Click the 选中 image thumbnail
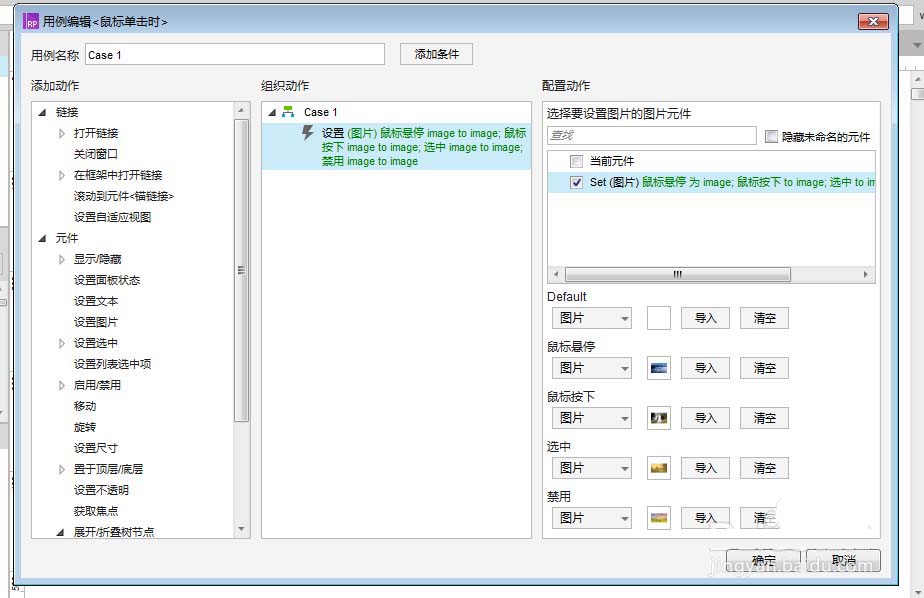Screen dimensions: 924x598 [x=659, y=468]
